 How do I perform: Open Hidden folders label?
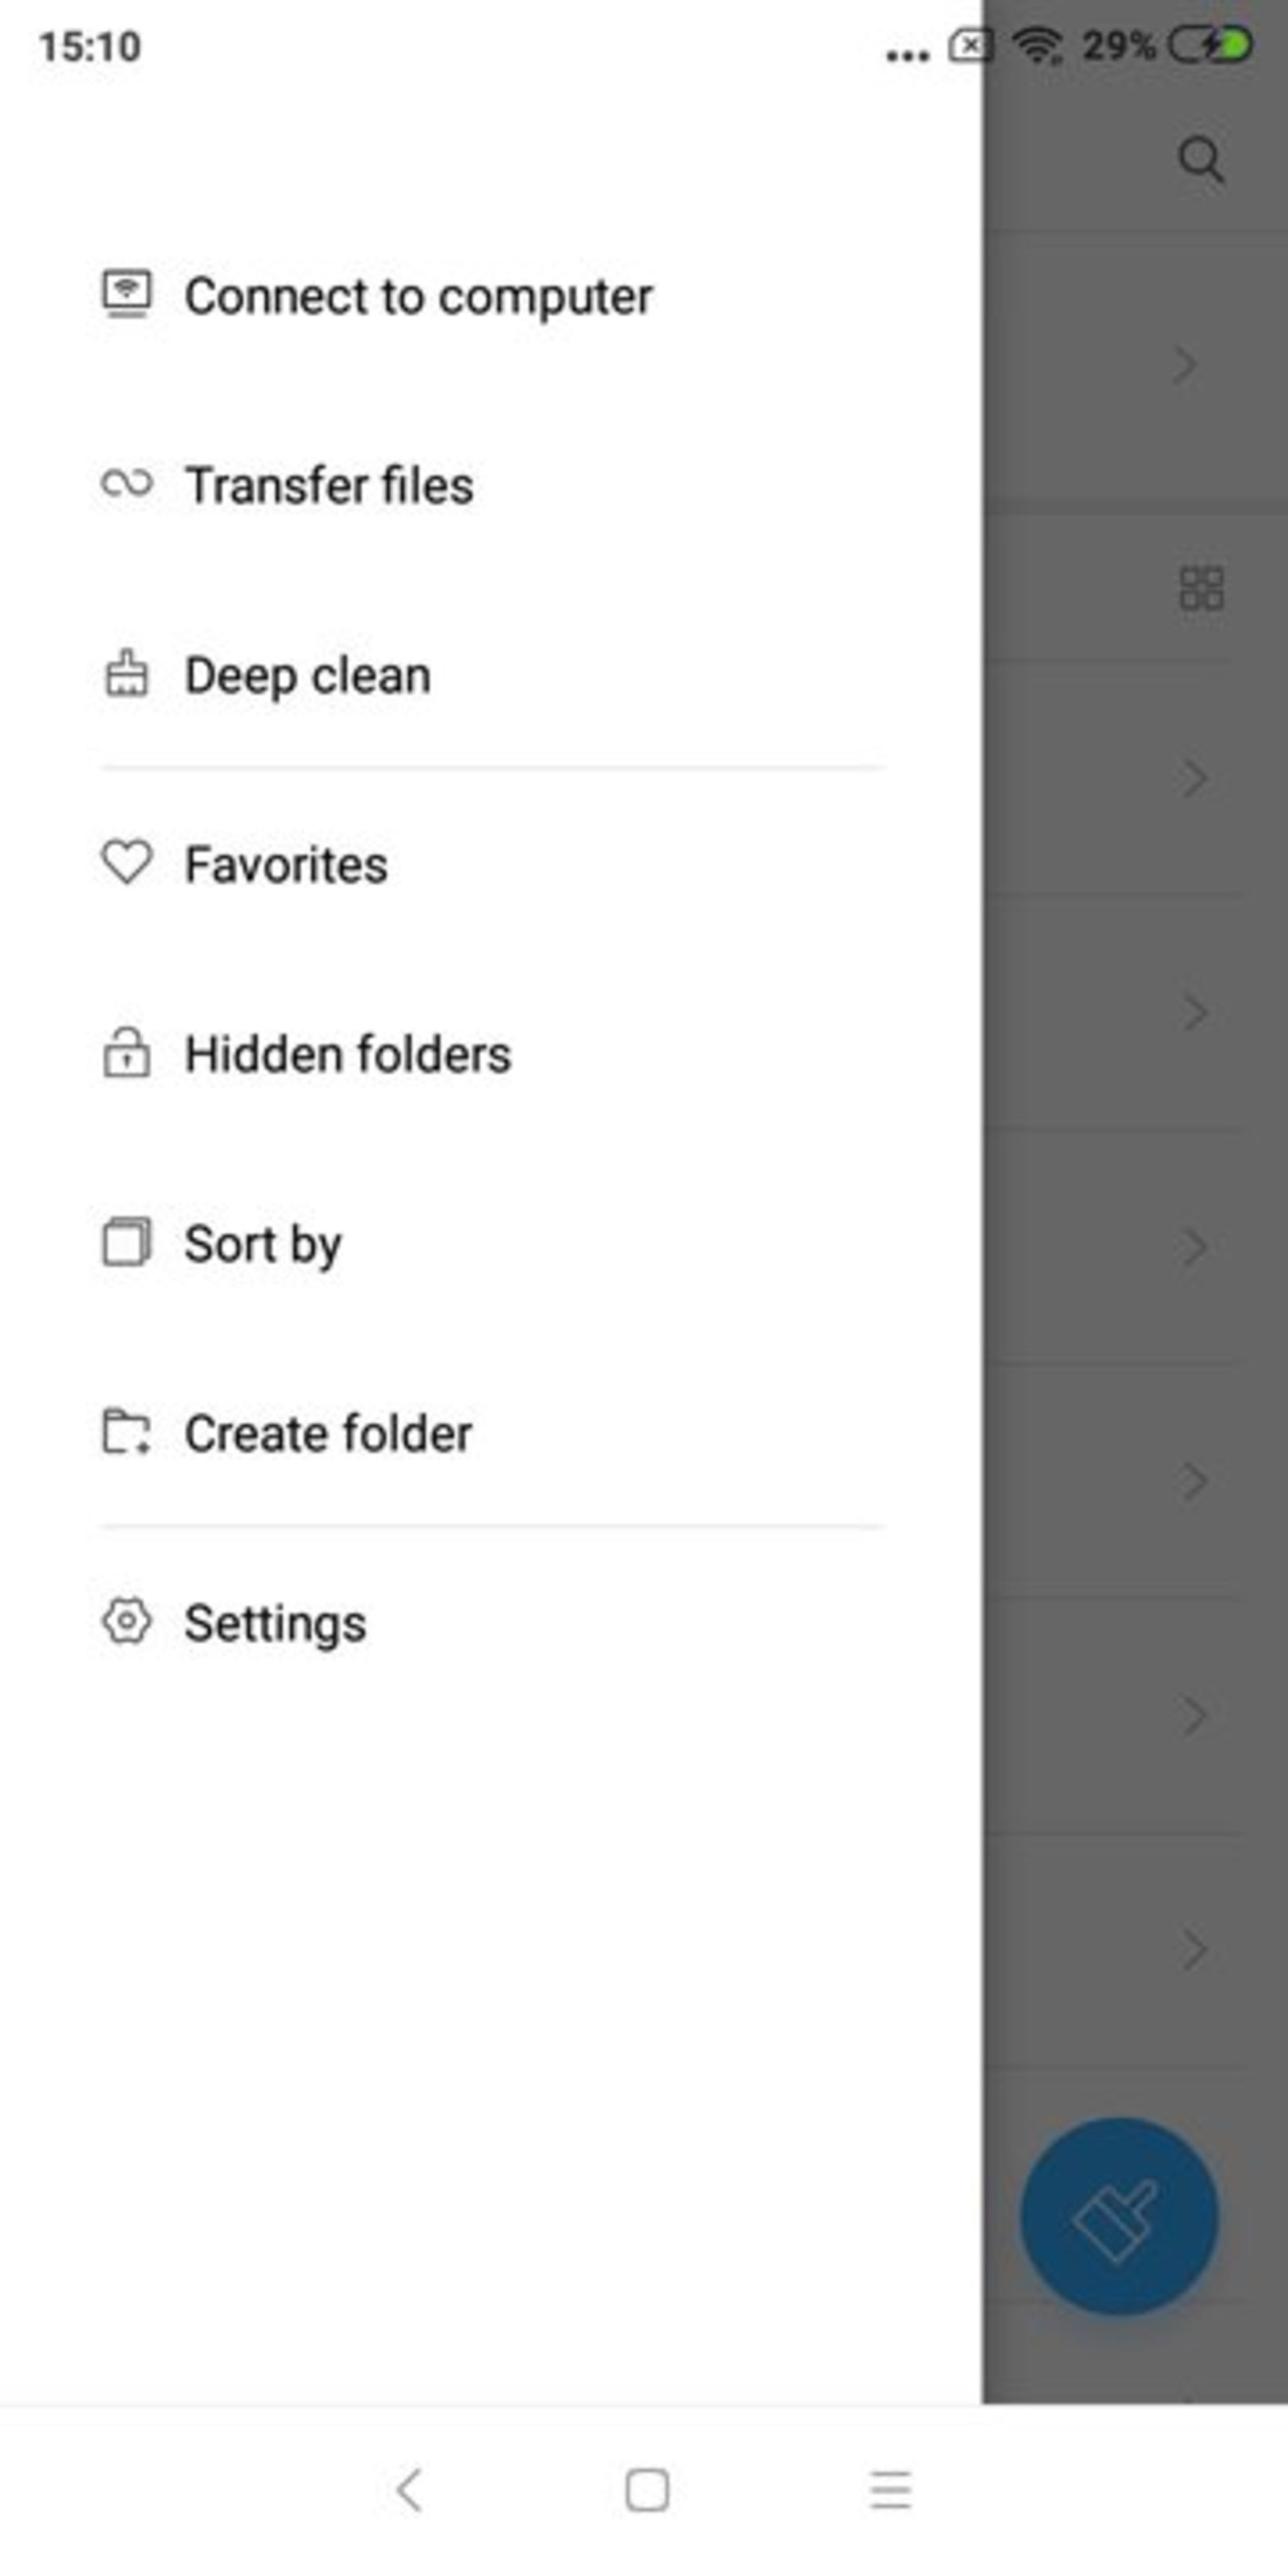pyautogui.click(x=347, y=1055)
